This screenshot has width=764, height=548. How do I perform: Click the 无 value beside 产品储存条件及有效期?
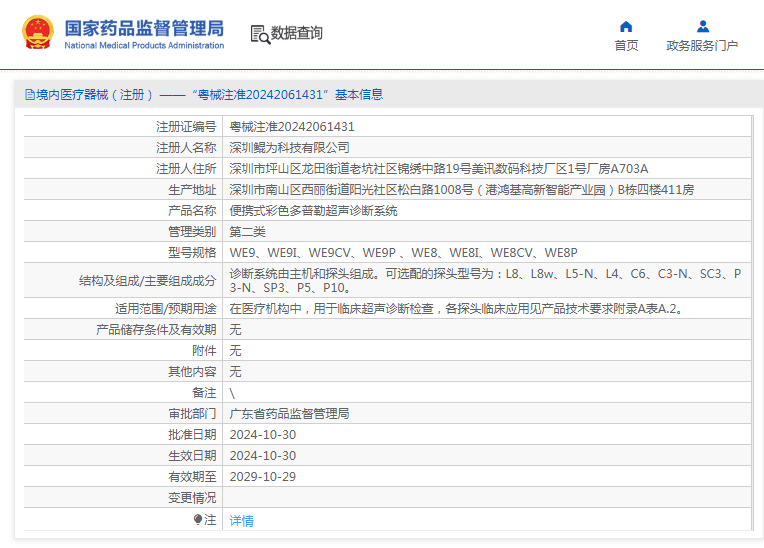(235, 329)
